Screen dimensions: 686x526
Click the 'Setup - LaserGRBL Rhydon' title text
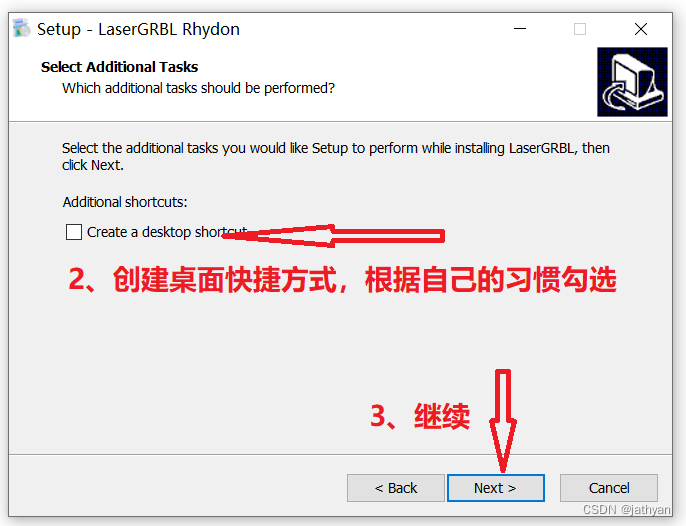[138, 29]
